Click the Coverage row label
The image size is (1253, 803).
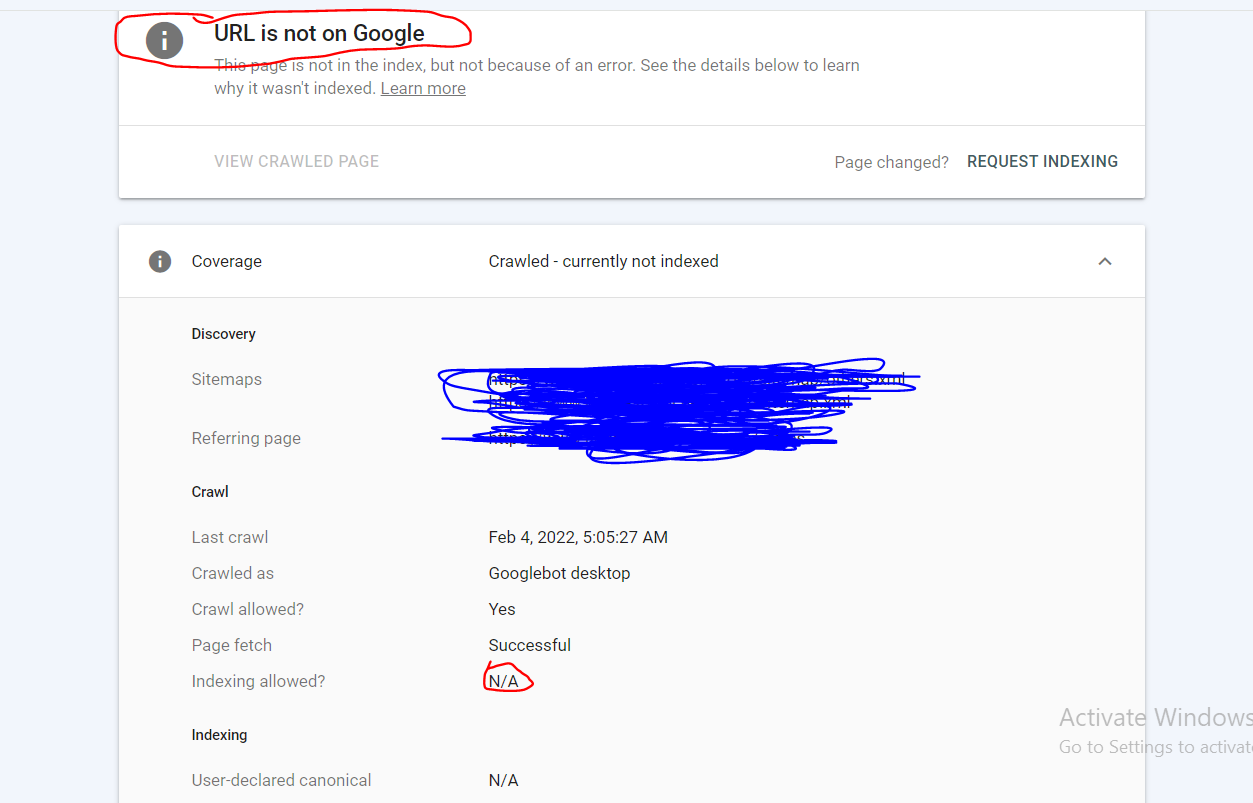[227, 262]
